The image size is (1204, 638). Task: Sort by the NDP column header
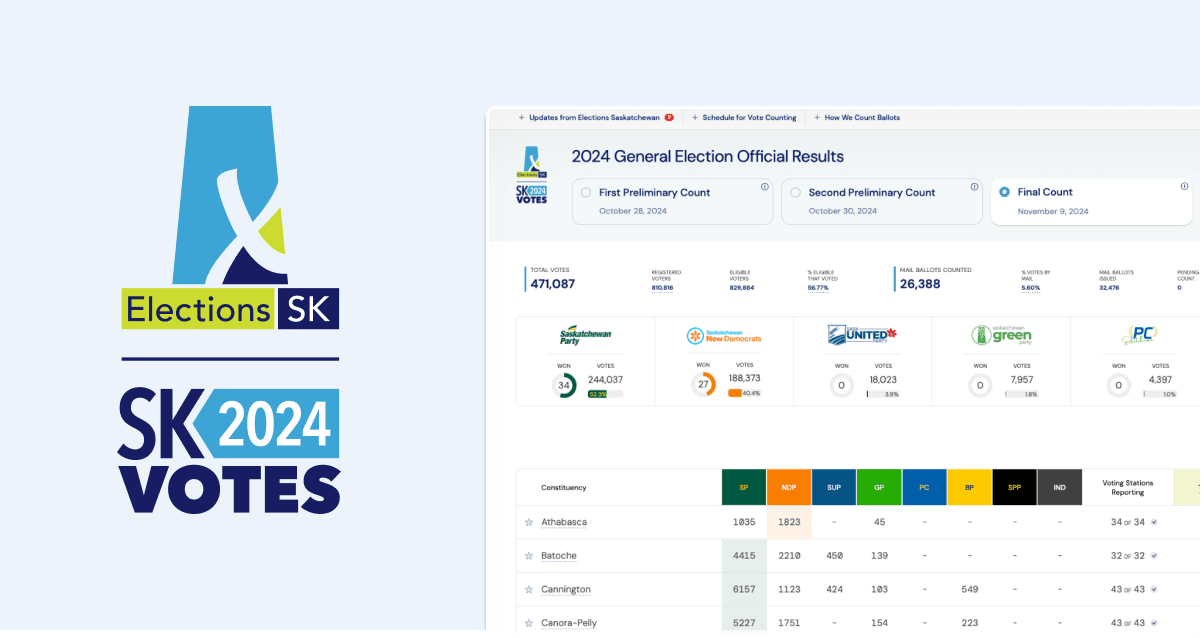(789, 487)
